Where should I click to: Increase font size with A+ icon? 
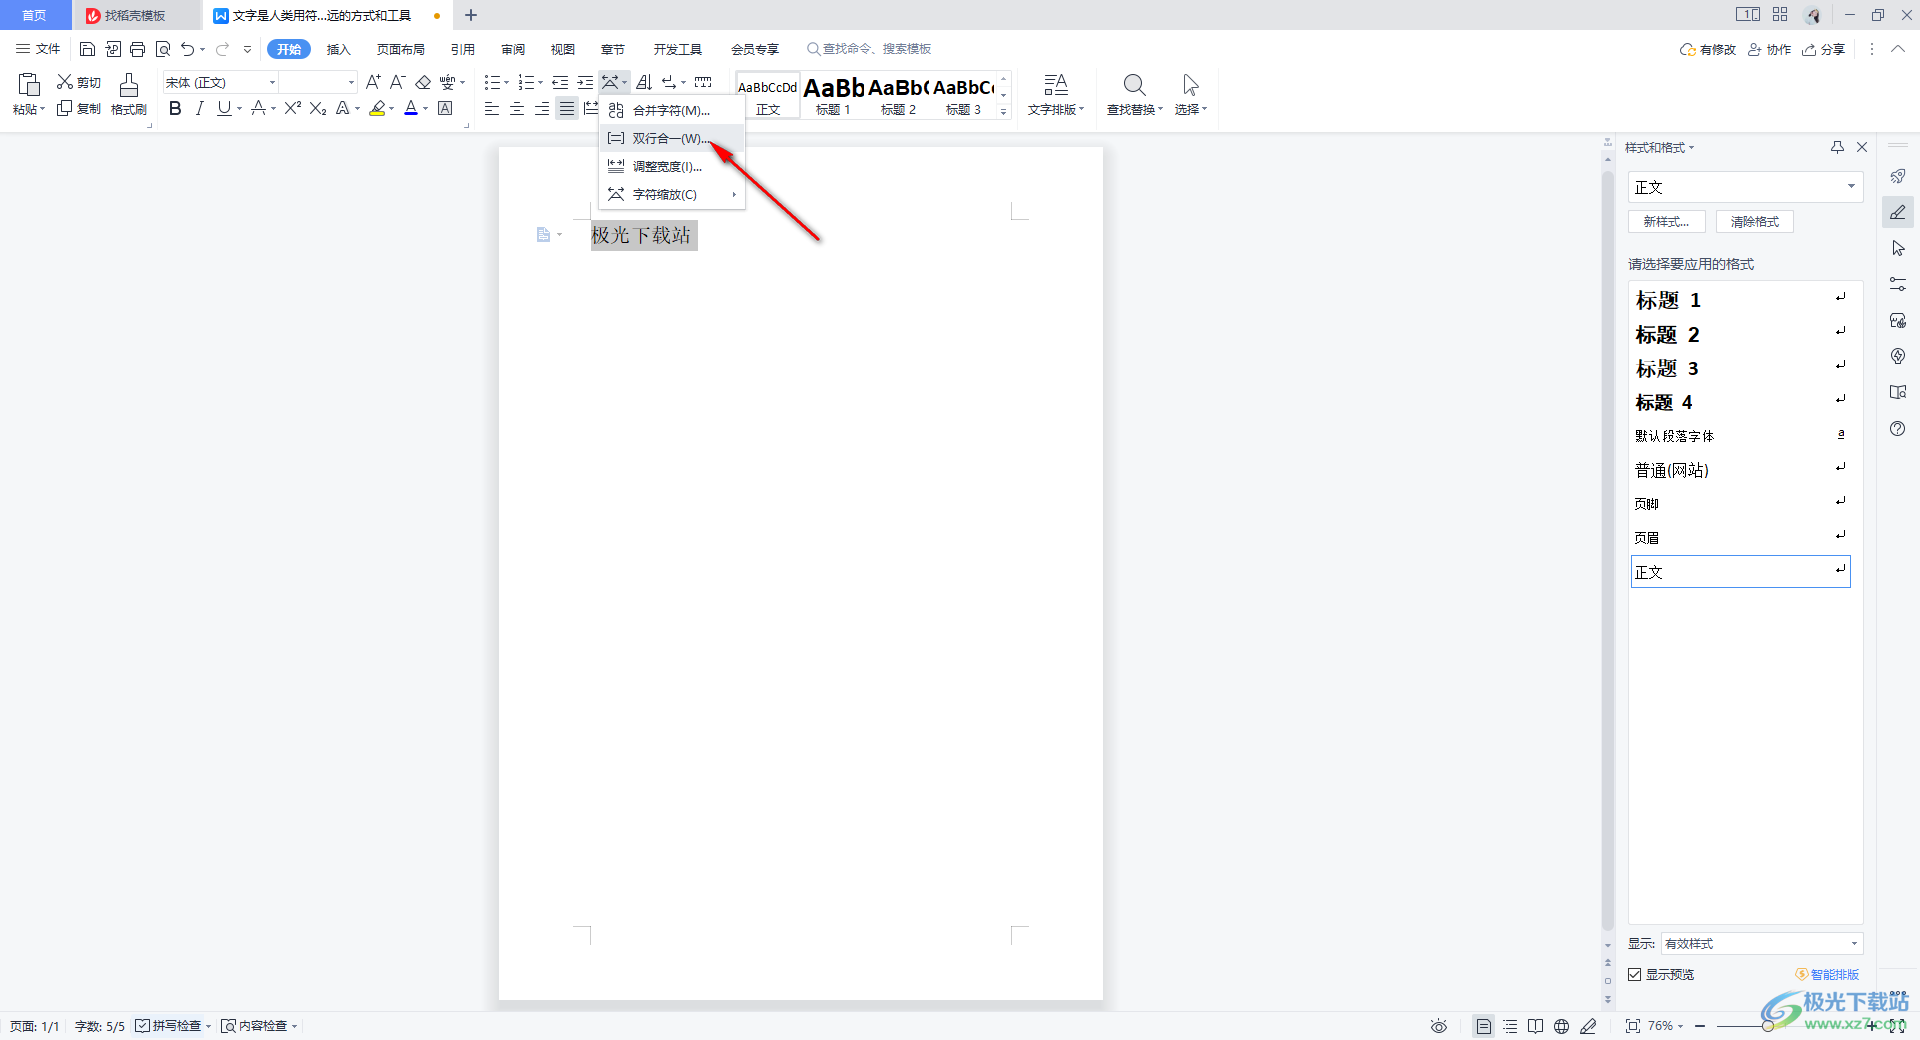point(373,82)
